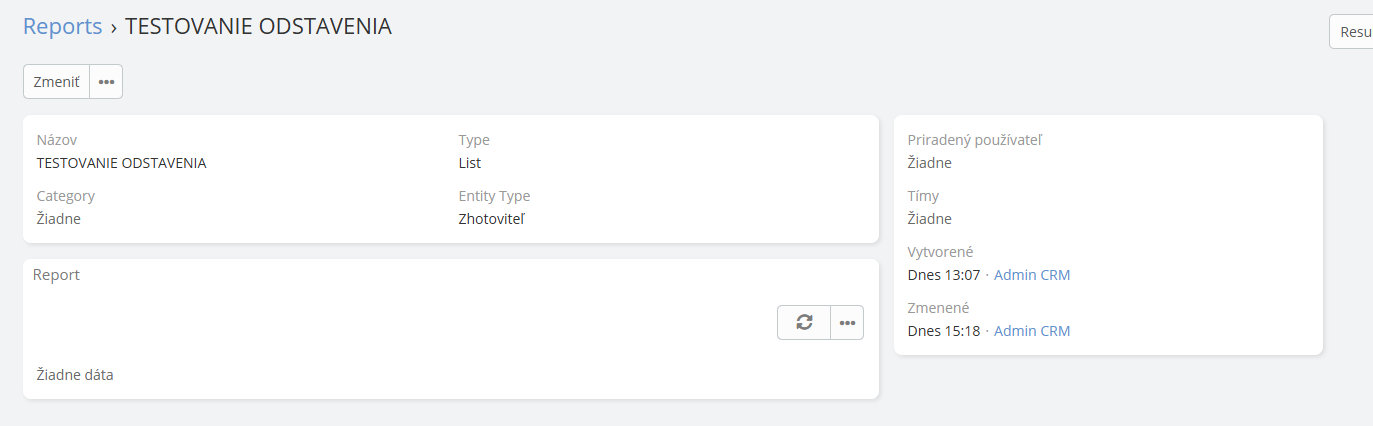The image size is (1373, 426).
Task: Open Admin CRM link under Vytvorené
Action: pyautogui.click(x=1032, y=275)
